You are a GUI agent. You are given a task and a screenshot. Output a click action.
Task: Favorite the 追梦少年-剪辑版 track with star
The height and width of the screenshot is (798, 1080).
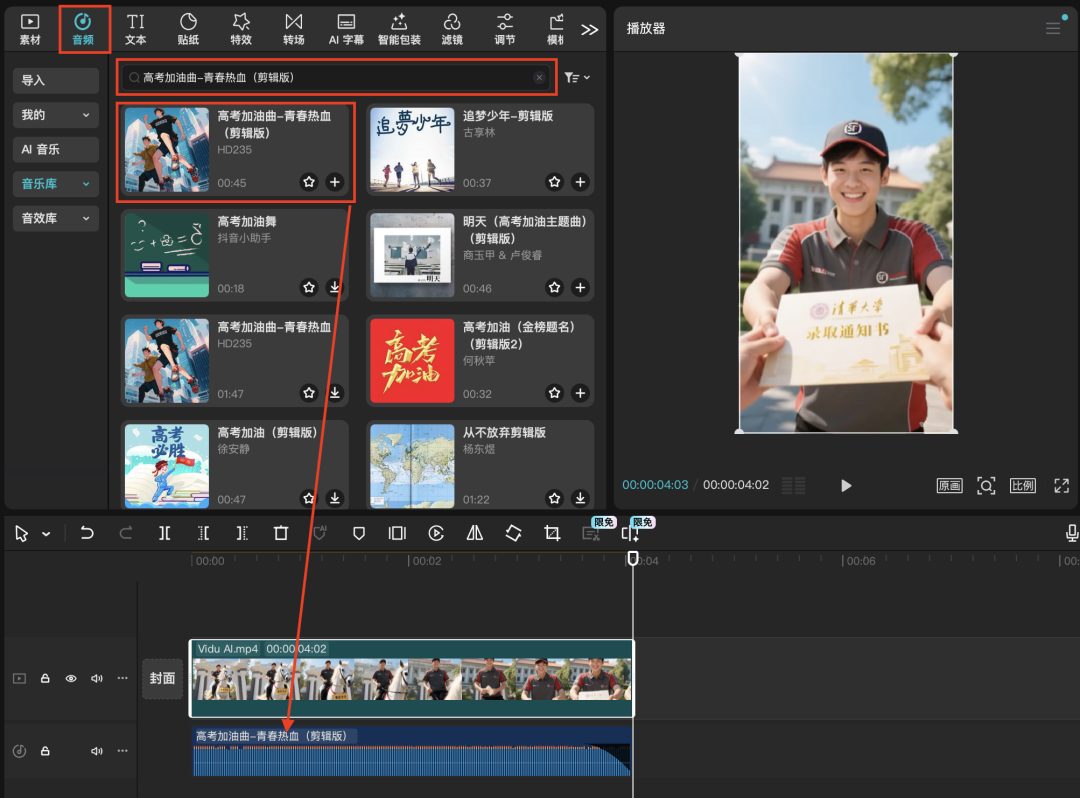click(554, 182)
